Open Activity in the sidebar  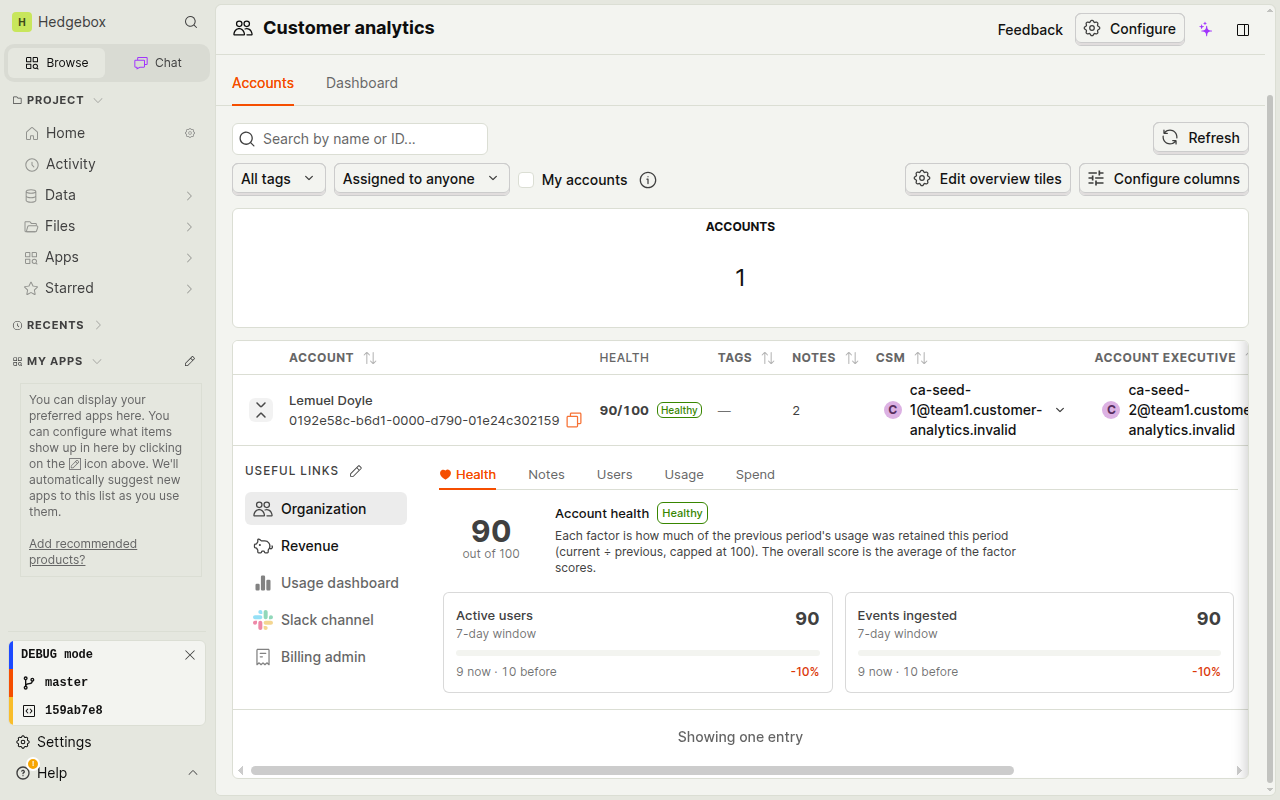[x=70, y=164]
